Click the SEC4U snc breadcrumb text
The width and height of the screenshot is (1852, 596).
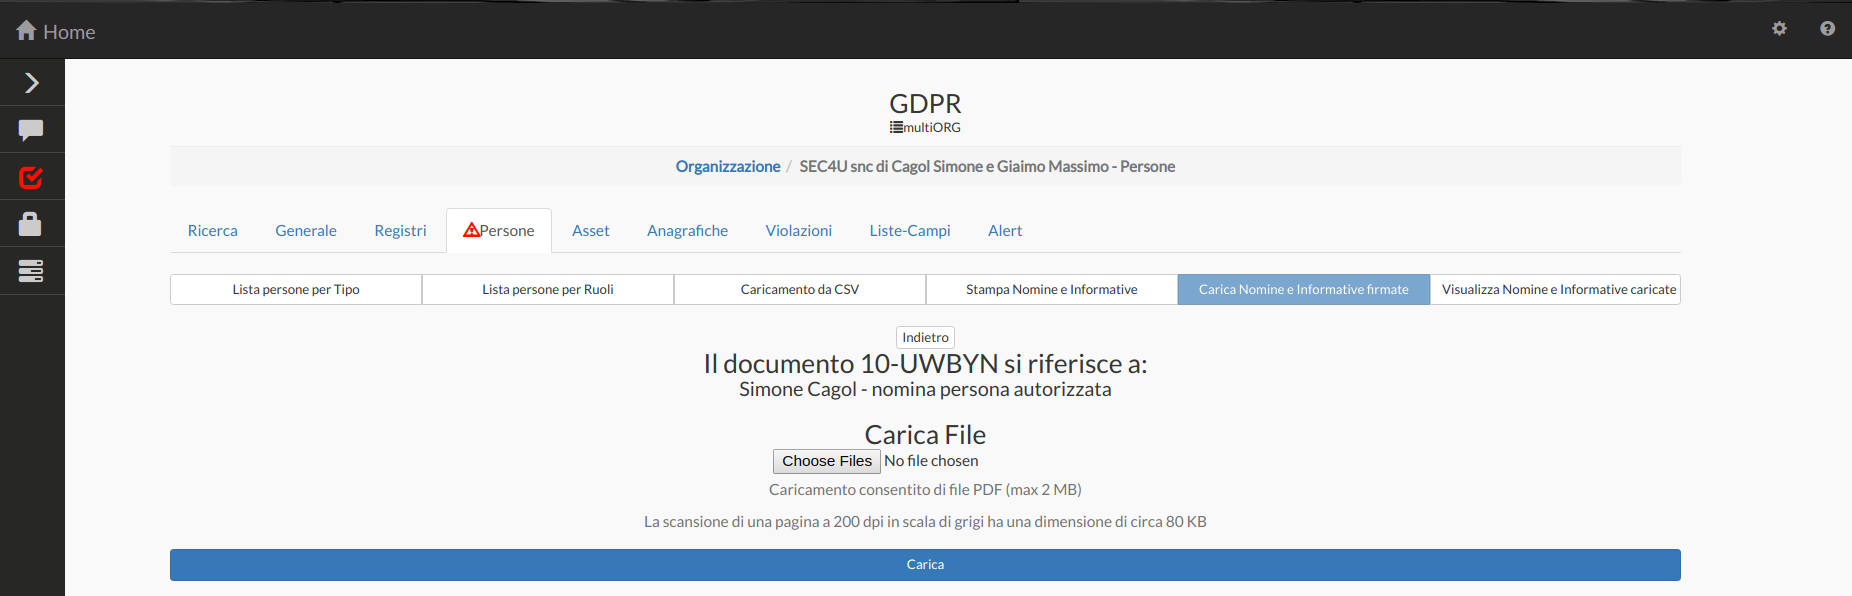pyautogui.click(x=987, y=166)
